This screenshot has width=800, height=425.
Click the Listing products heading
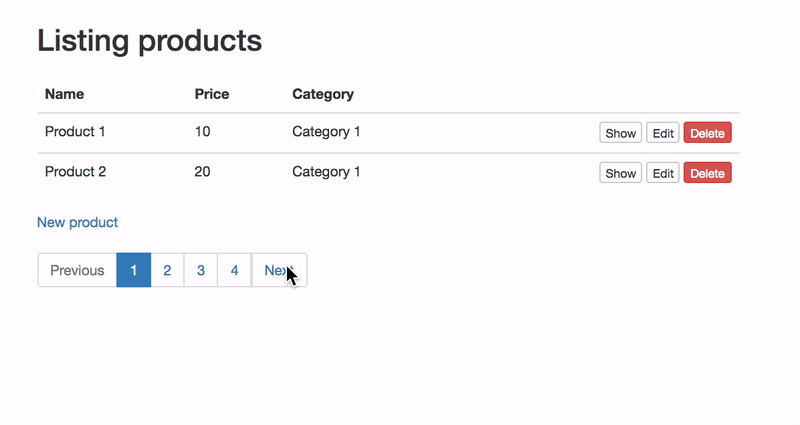[149, 40]
